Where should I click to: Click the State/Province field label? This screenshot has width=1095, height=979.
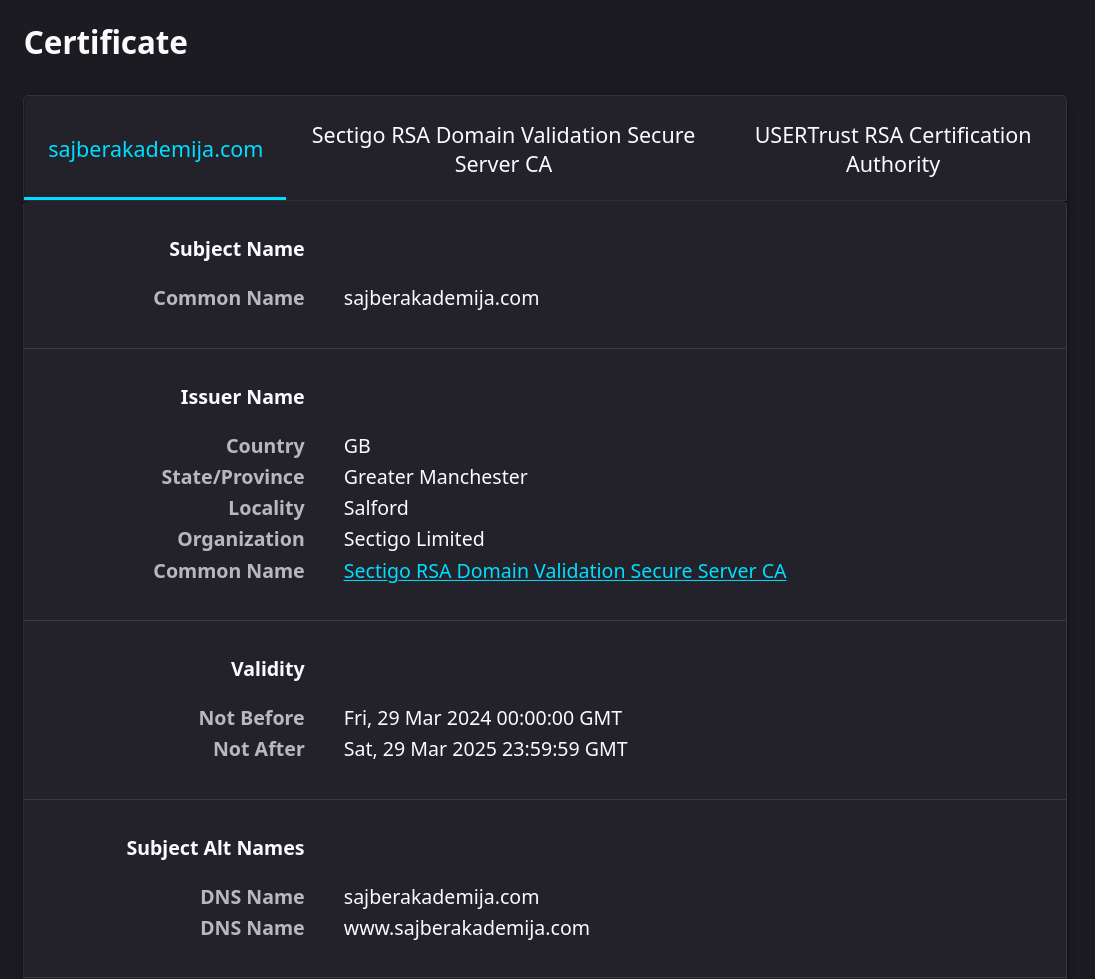(233, 477)
